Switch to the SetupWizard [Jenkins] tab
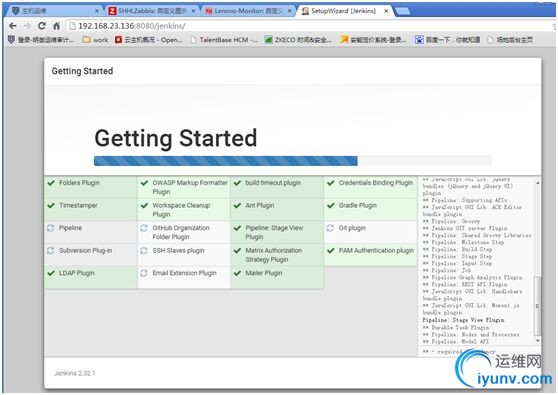Image resolution: width=558 pixels, height=395 pixels. point(343,11)
